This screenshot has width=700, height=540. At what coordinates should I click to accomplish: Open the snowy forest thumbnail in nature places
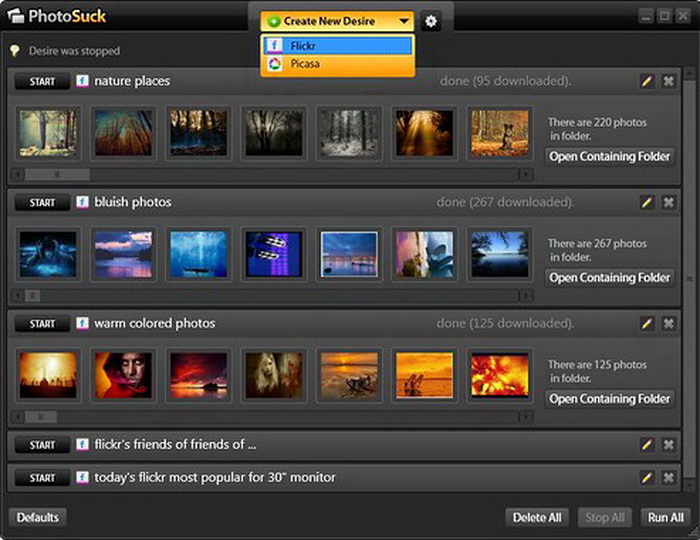pyautogui.click(x=349, y=133)
